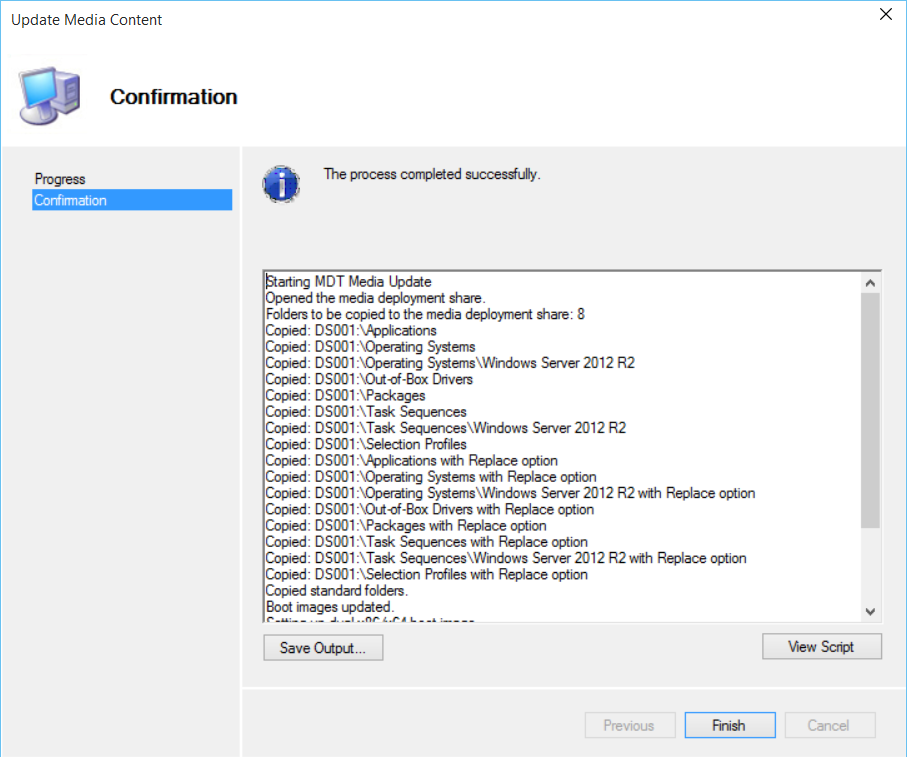This screenshot has height=757, width=907.
Task: Select the Progress step in sidebar
Action: 60,179
